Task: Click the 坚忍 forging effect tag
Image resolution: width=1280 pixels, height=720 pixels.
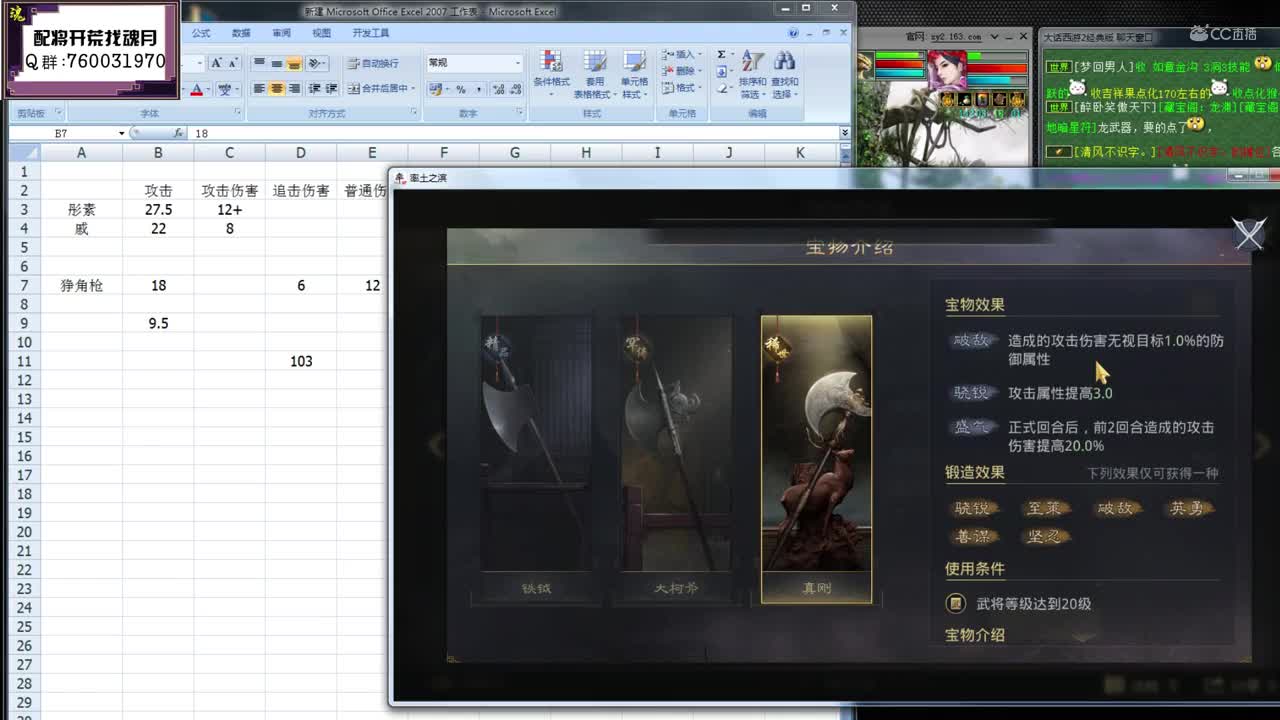Action: 1044,536
